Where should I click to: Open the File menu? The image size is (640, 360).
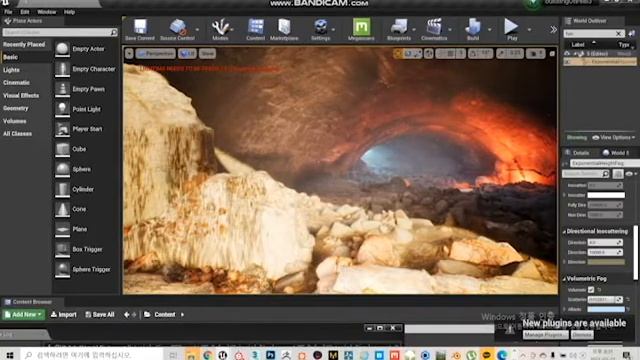click(x=8, y=12)
